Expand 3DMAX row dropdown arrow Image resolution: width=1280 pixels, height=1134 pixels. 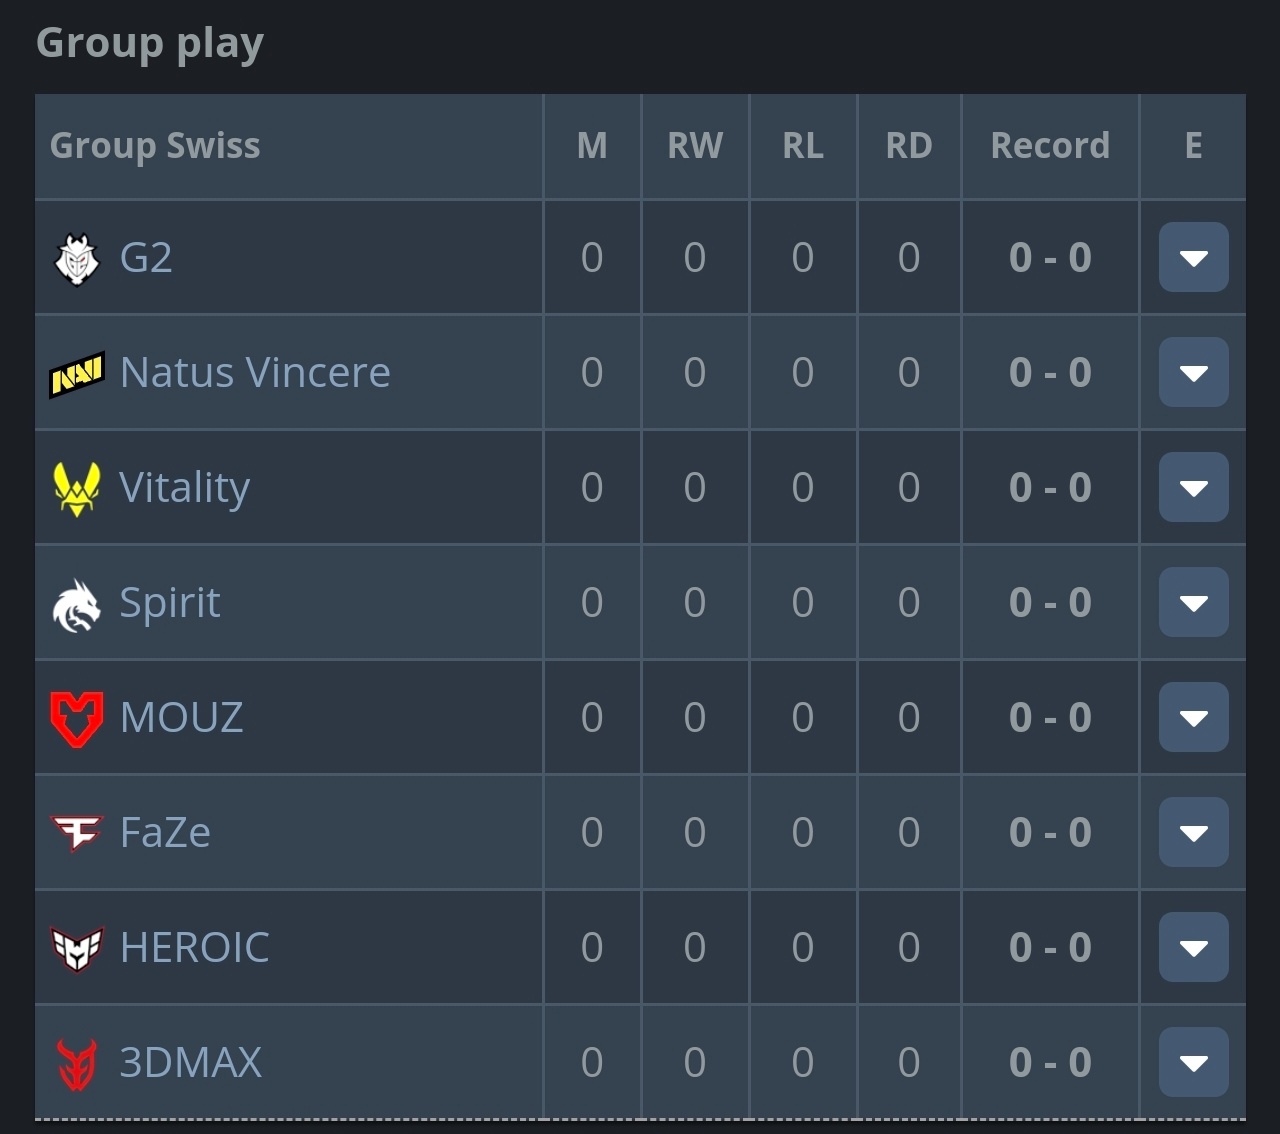pos(1193,1062)
